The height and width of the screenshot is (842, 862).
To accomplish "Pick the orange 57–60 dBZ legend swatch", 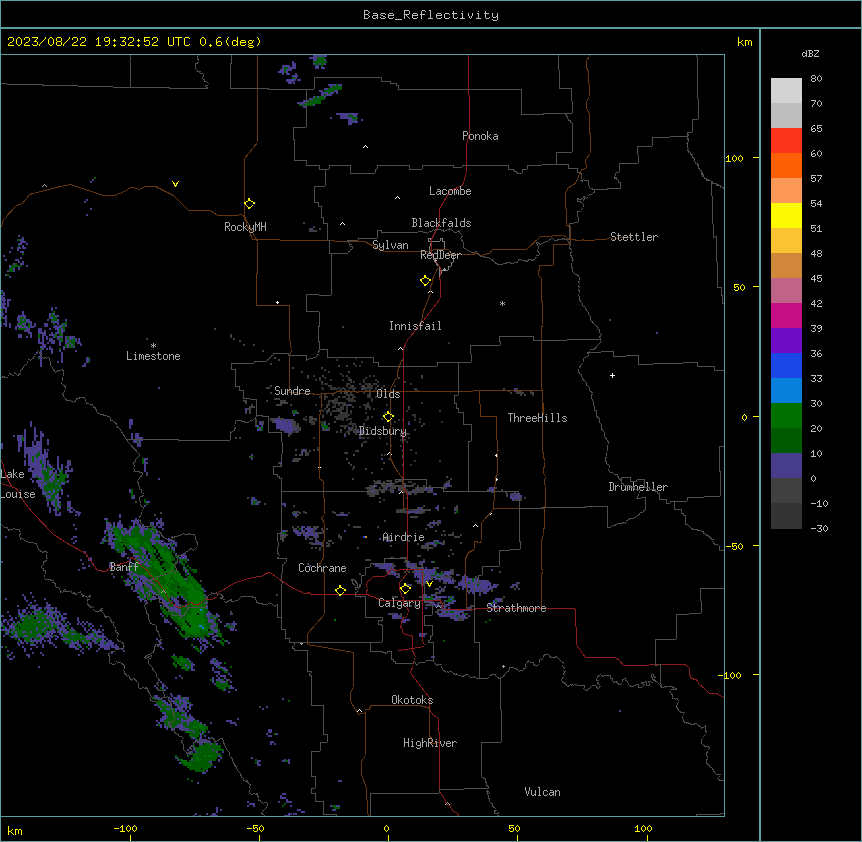I will [x=786, y=165].
